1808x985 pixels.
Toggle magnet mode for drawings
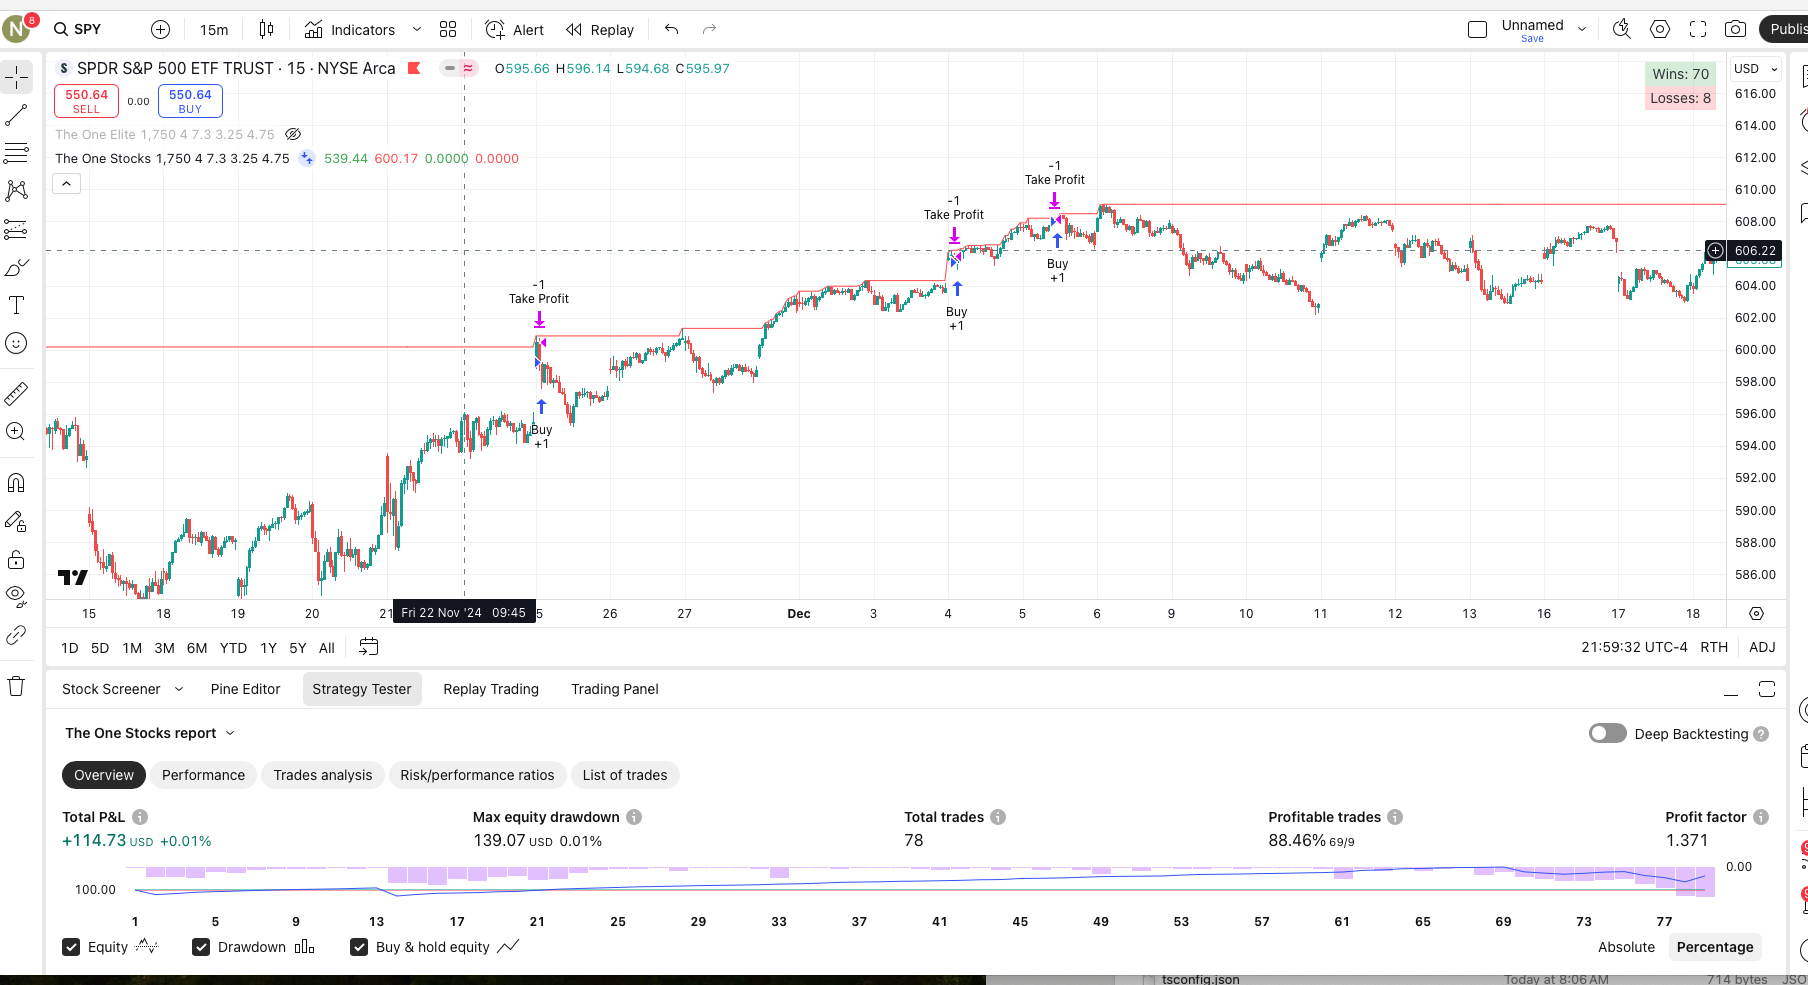pos(17,483)
